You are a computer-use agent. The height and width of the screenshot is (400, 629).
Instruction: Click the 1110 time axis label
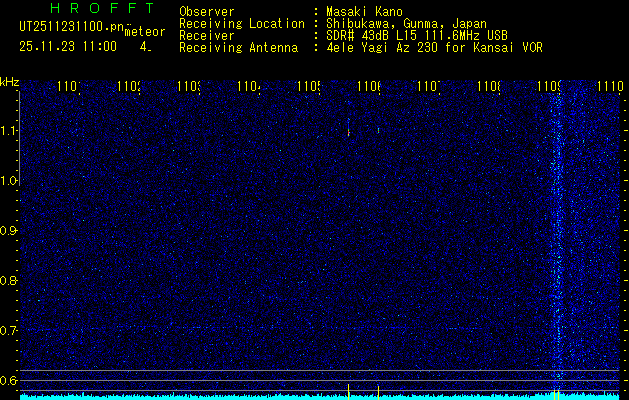click(x=610, y=88)
